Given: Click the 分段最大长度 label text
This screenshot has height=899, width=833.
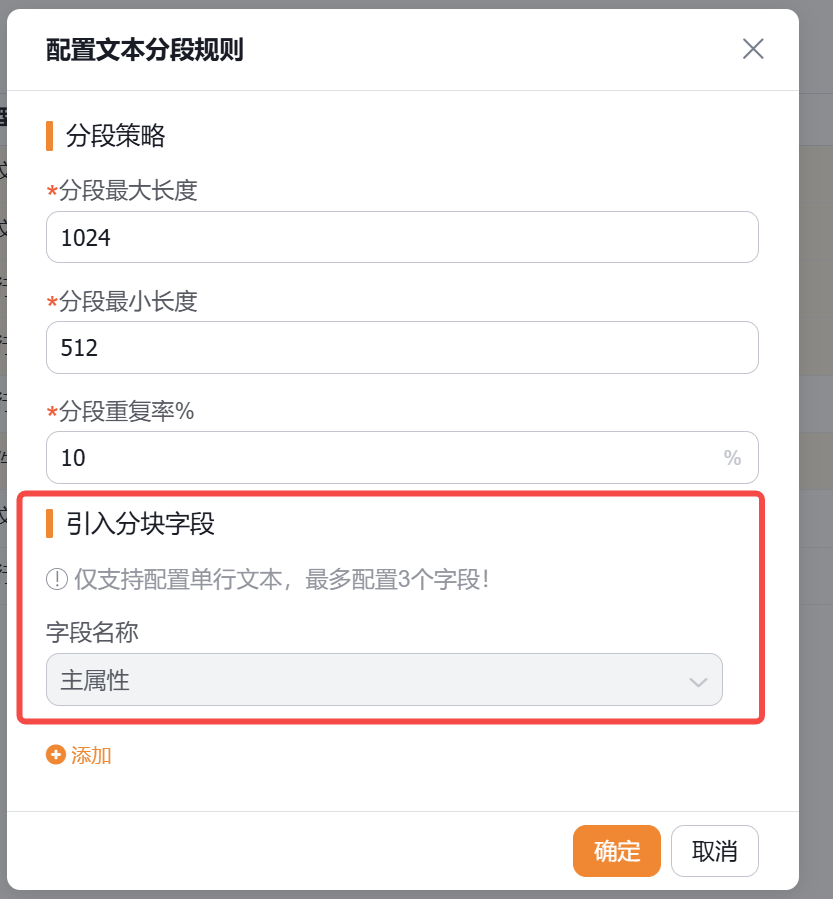Looking at the screenshot, I should click(x=128, y=190).
